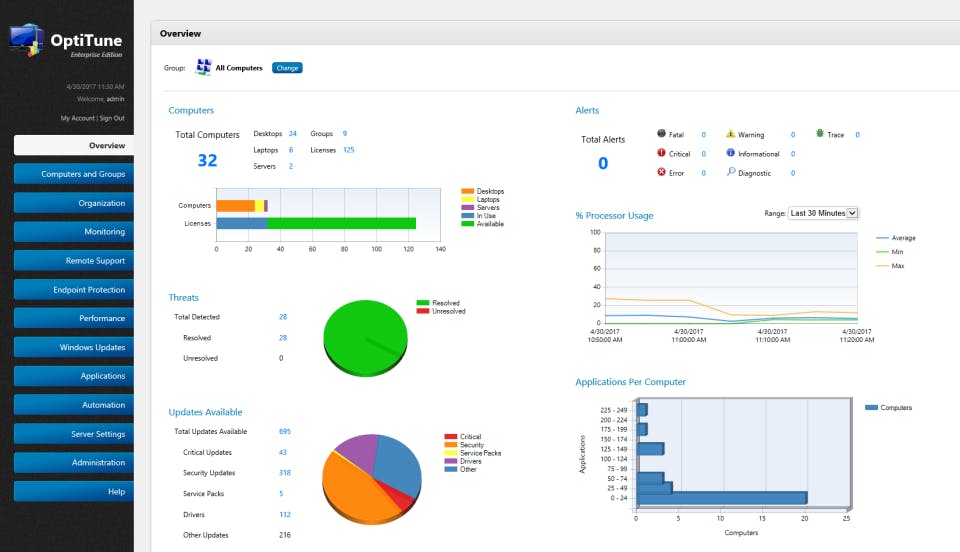Click the All Computers group icon
Image resolution: width=960 pixels, height=552 pixels.
(203, 67)
